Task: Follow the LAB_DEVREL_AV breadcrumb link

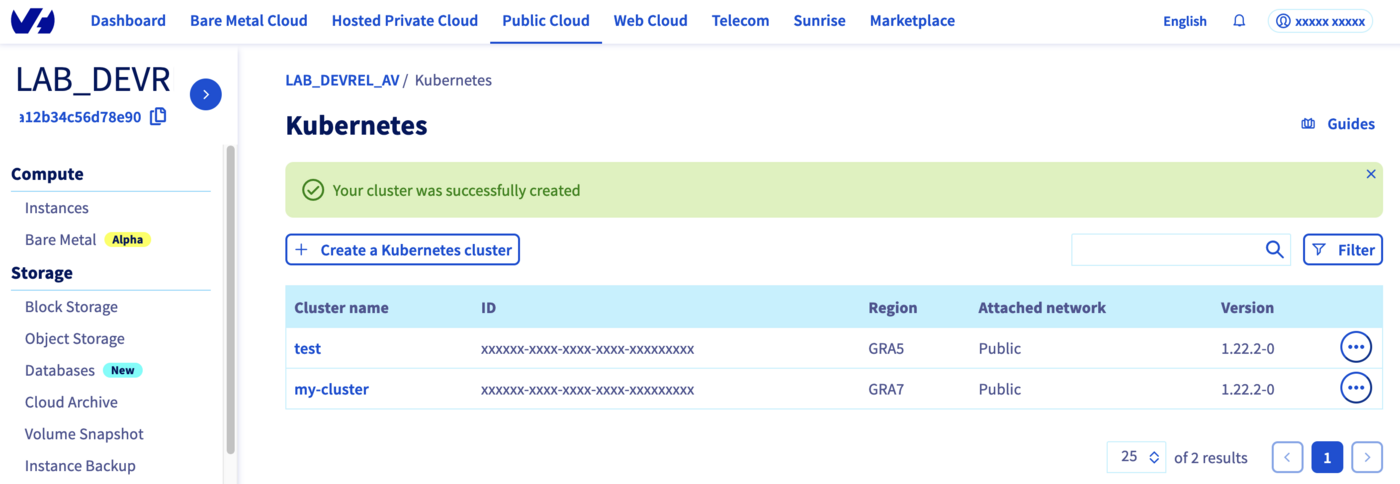Action: (342, 80)
